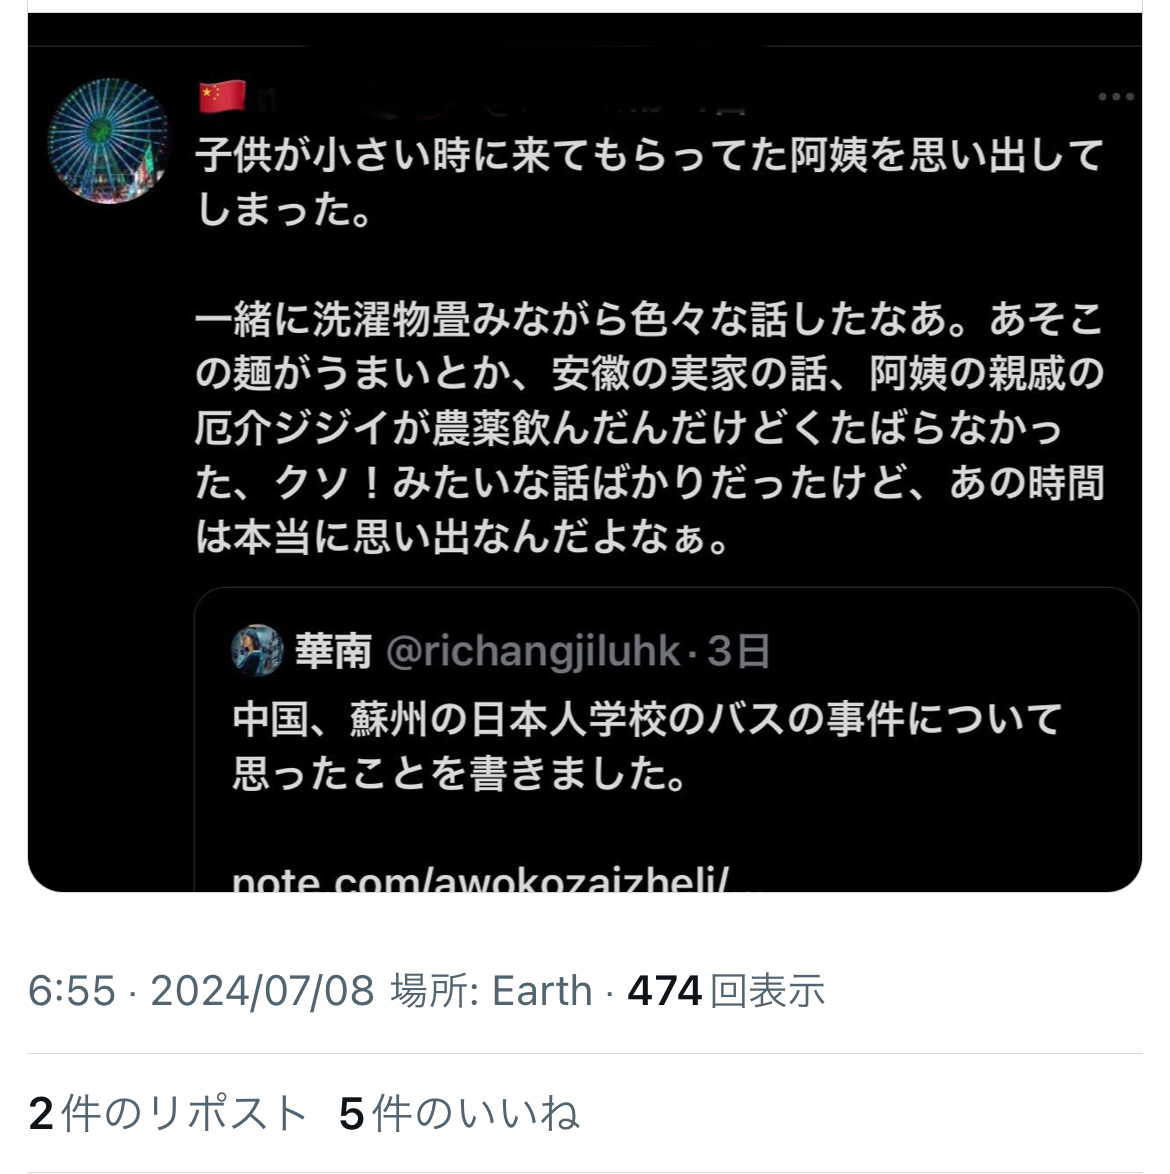Click the blurred username beside the flag
The height and width of the screenshot is (1174, 1170).
[502, 99]
